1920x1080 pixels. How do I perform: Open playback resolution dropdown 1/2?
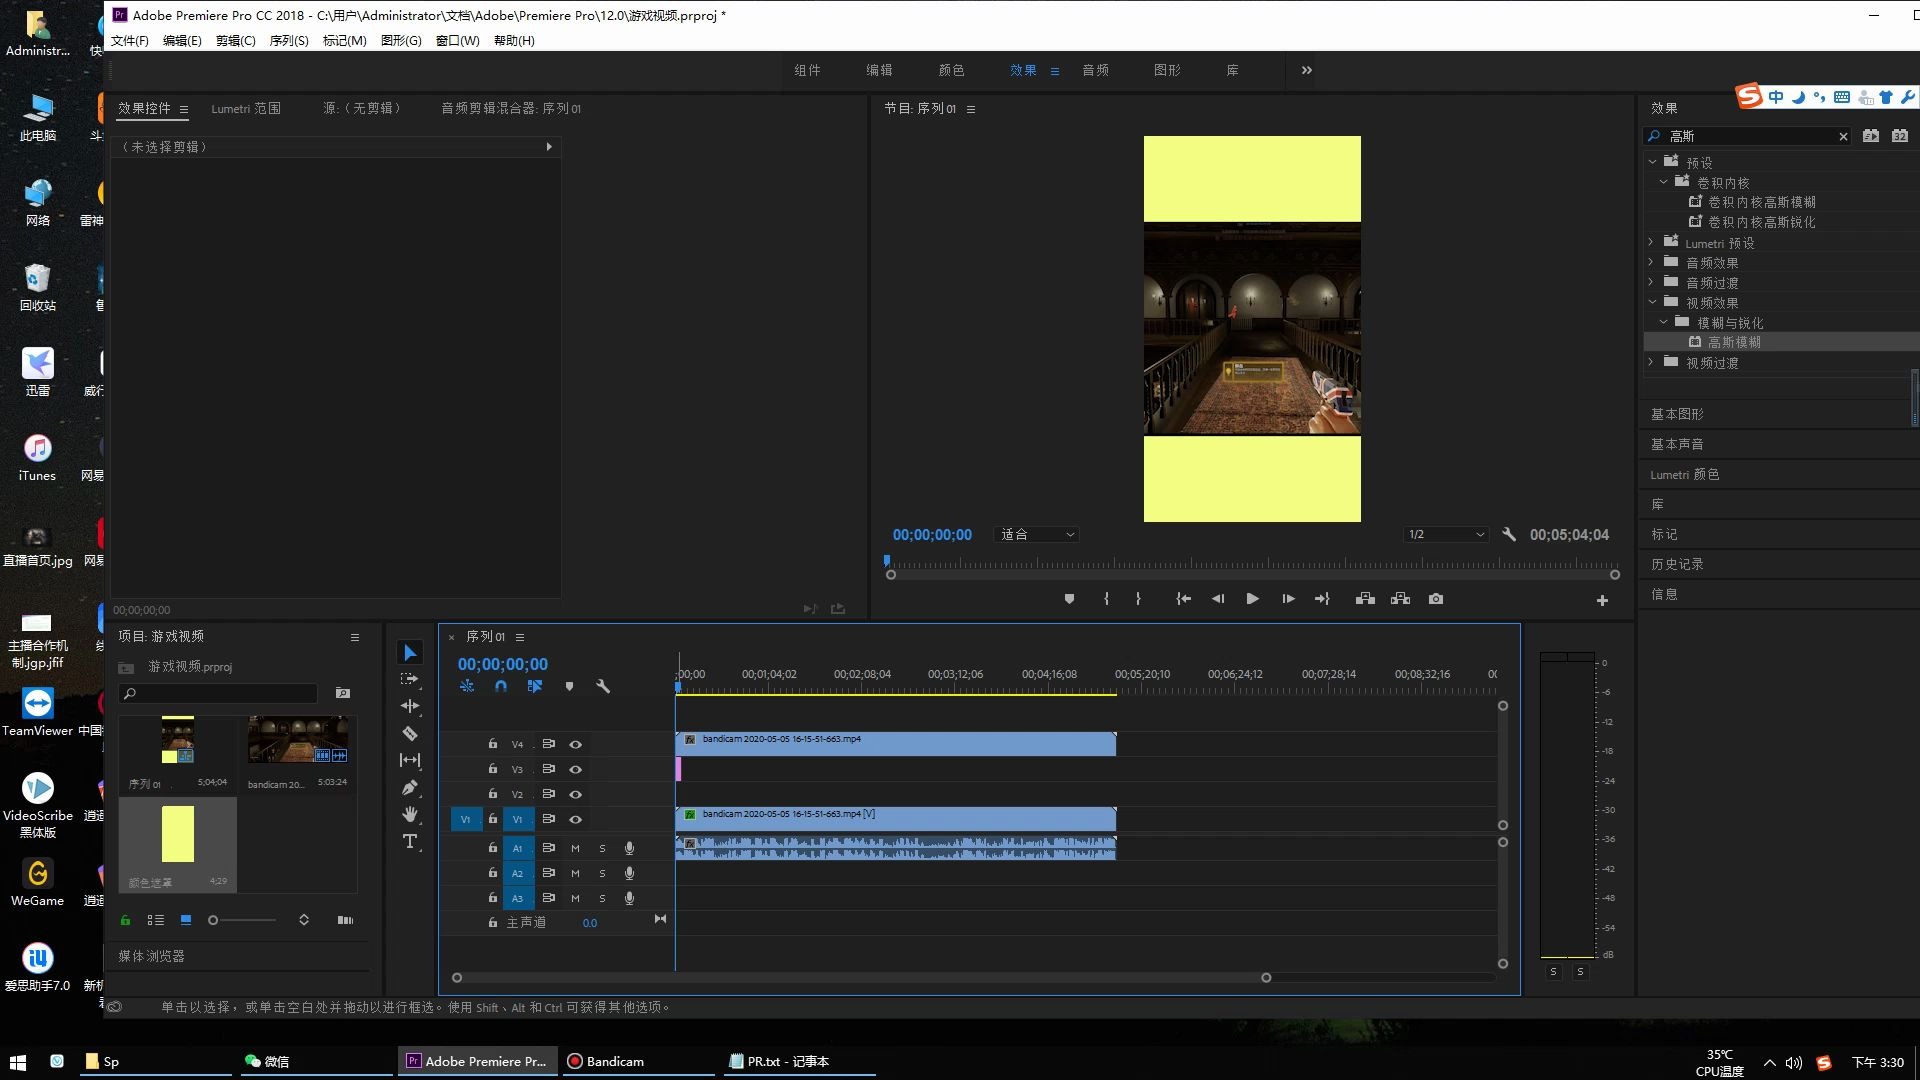1445,535
